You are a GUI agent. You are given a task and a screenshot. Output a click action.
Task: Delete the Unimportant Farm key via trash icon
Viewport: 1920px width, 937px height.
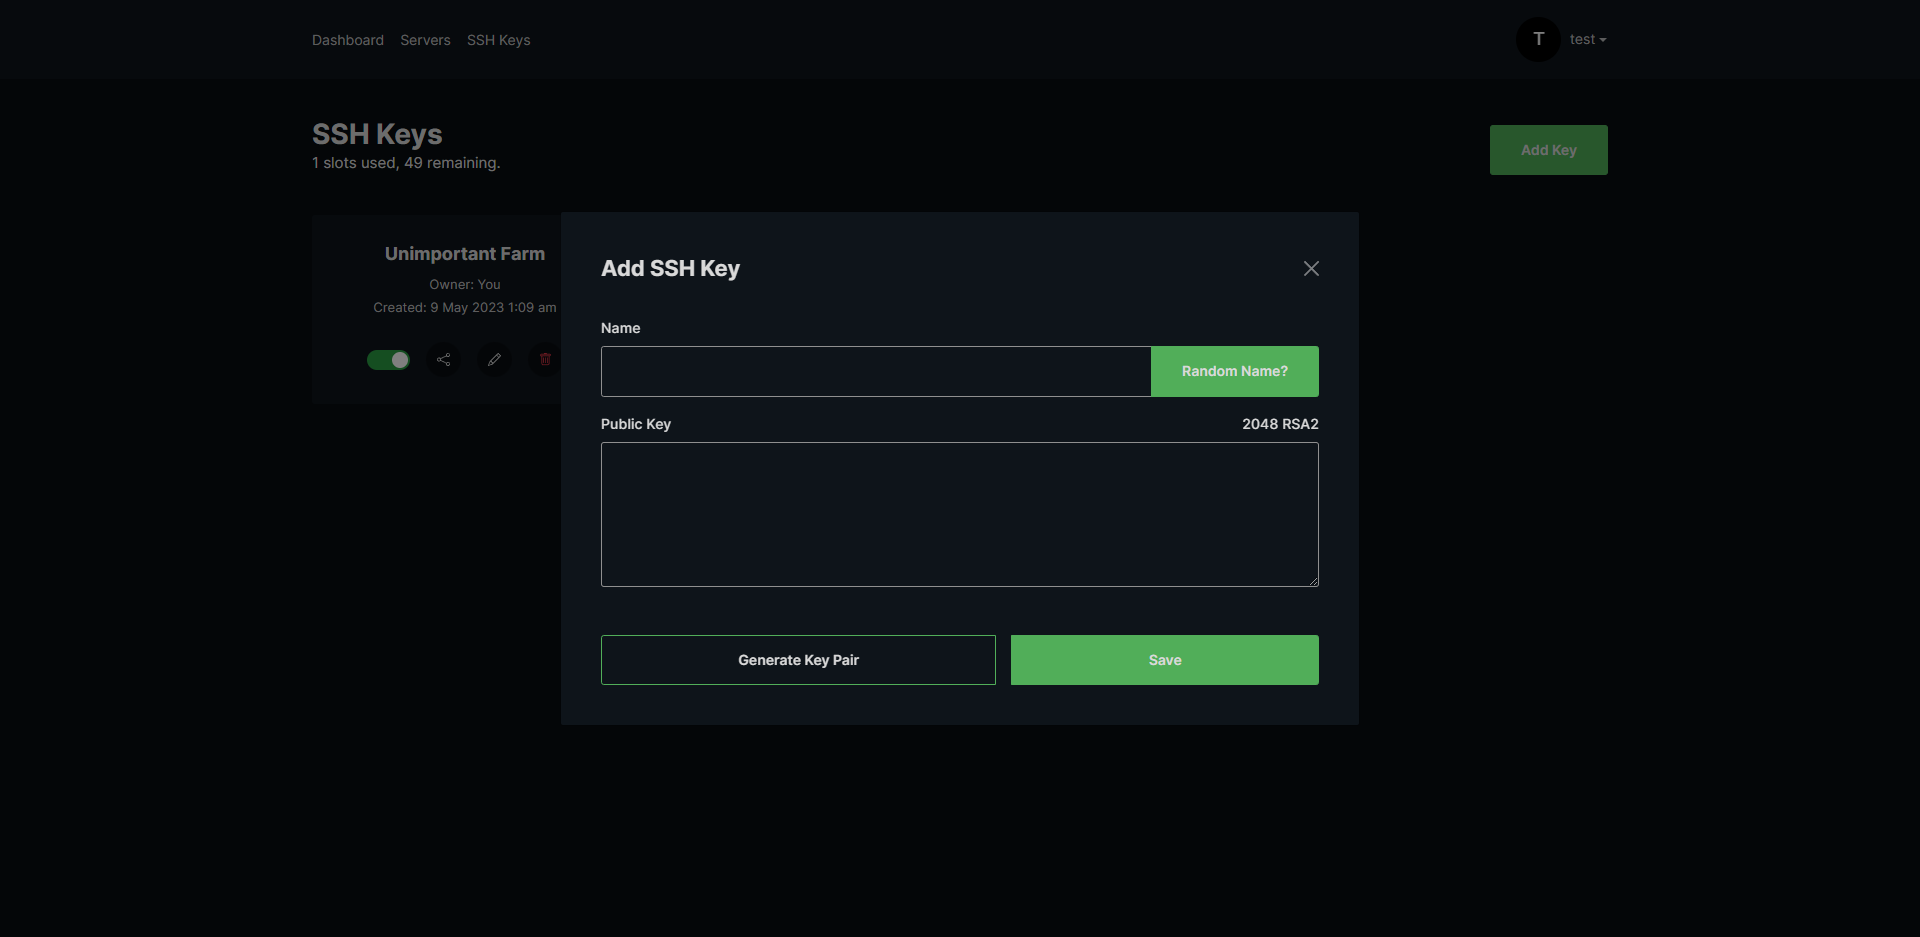coord(545,359)
